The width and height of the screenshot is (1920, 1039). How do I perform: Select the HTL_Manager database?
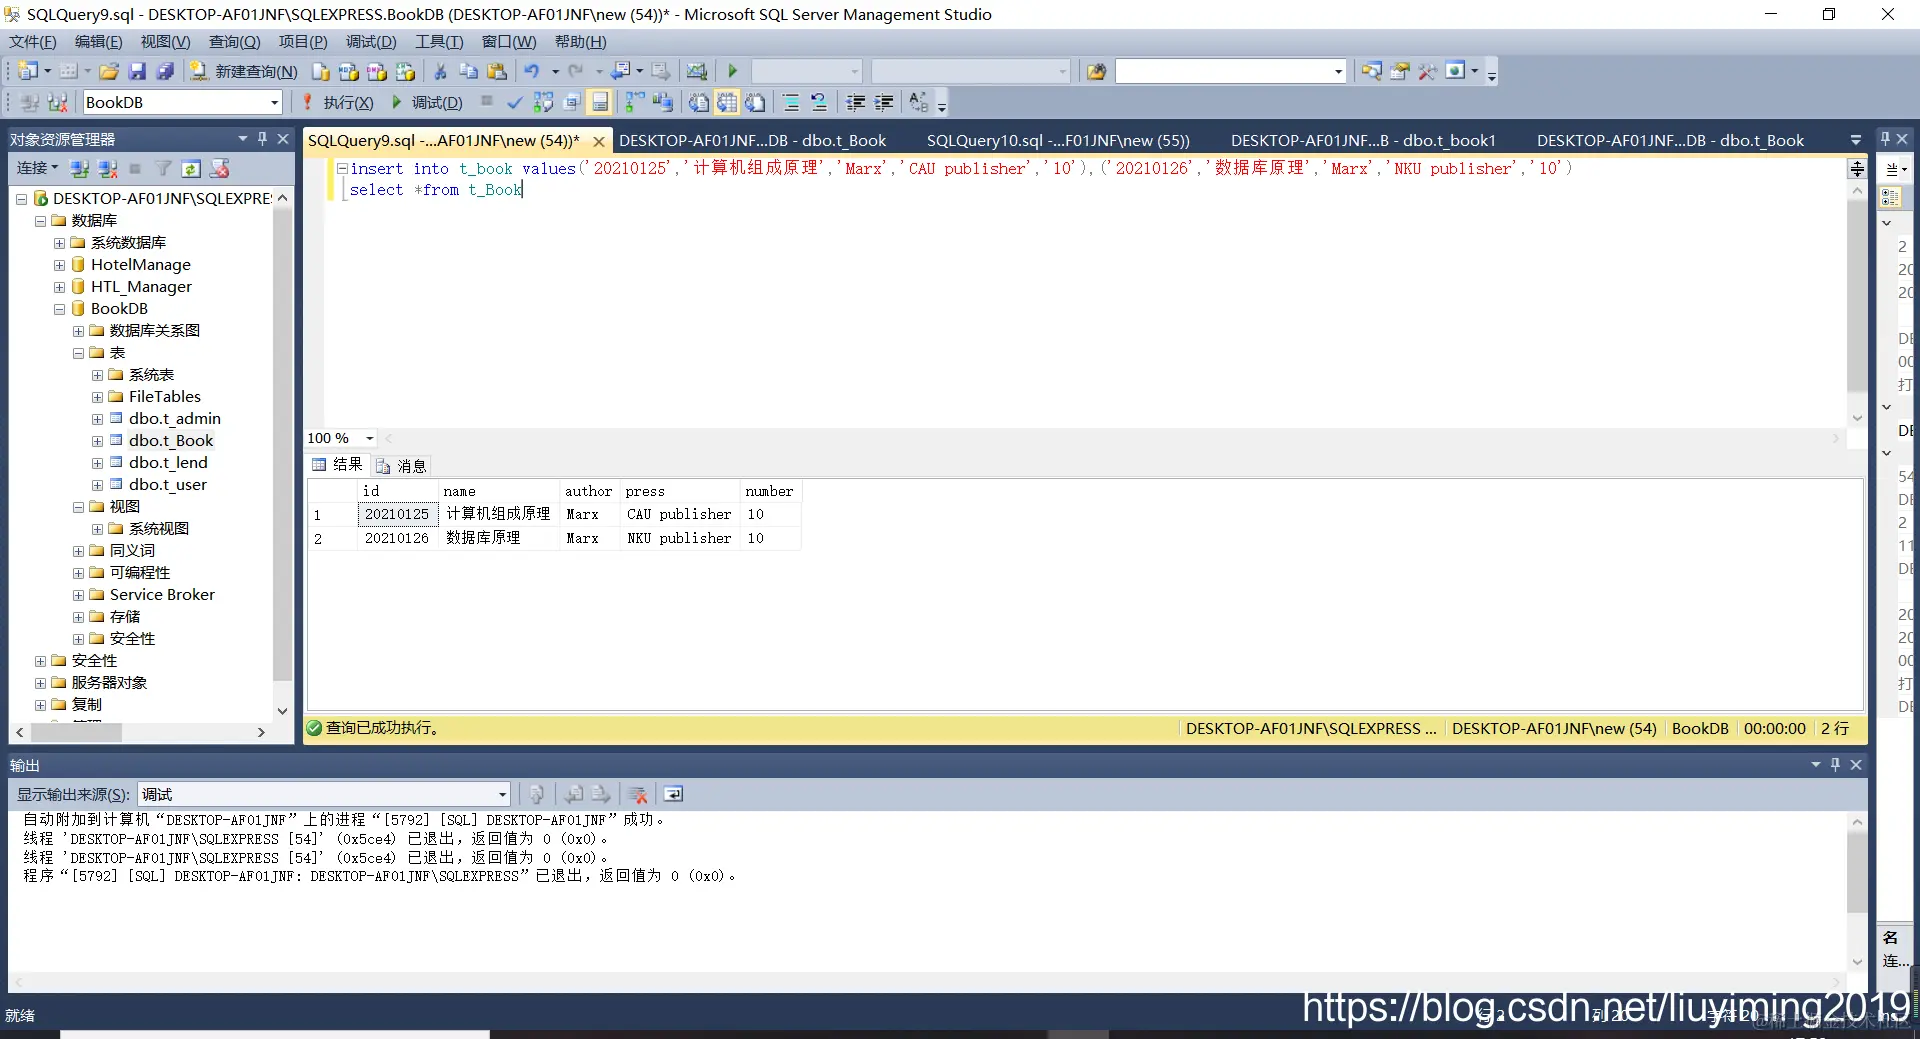click(141, 287)
